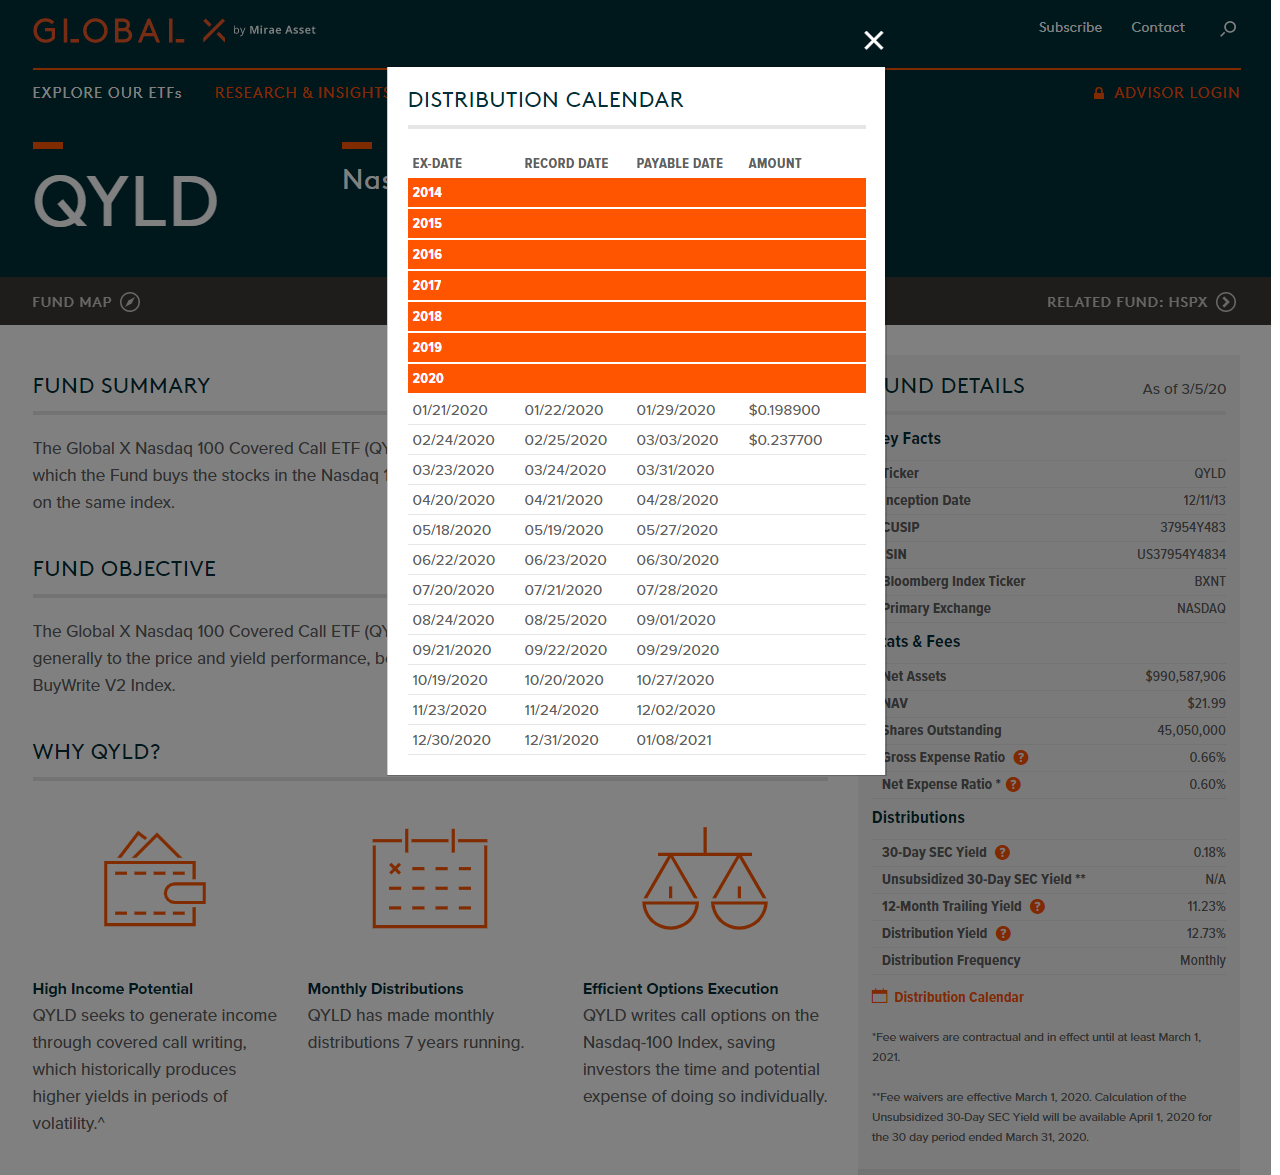Click the Inception Date value 12/11/13

tap(1204, 501)
